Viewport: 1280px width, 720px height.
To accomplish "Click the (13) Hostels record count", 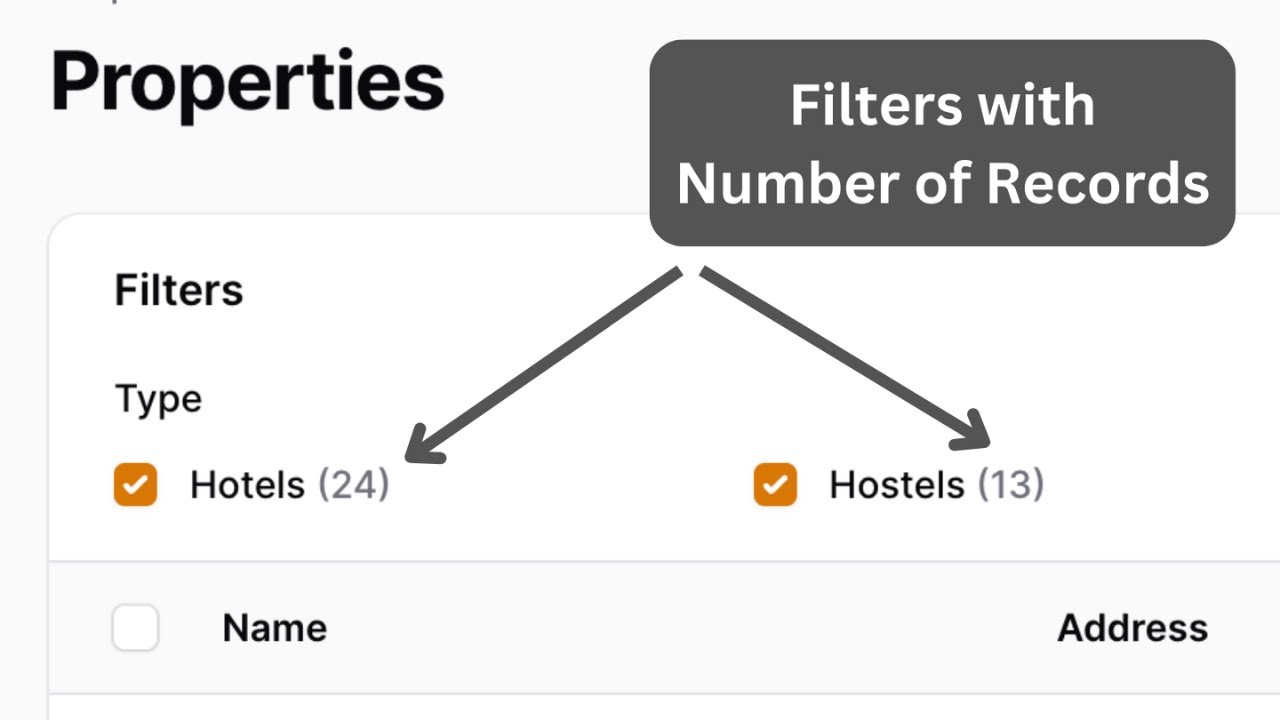I will click(1010, 485).
